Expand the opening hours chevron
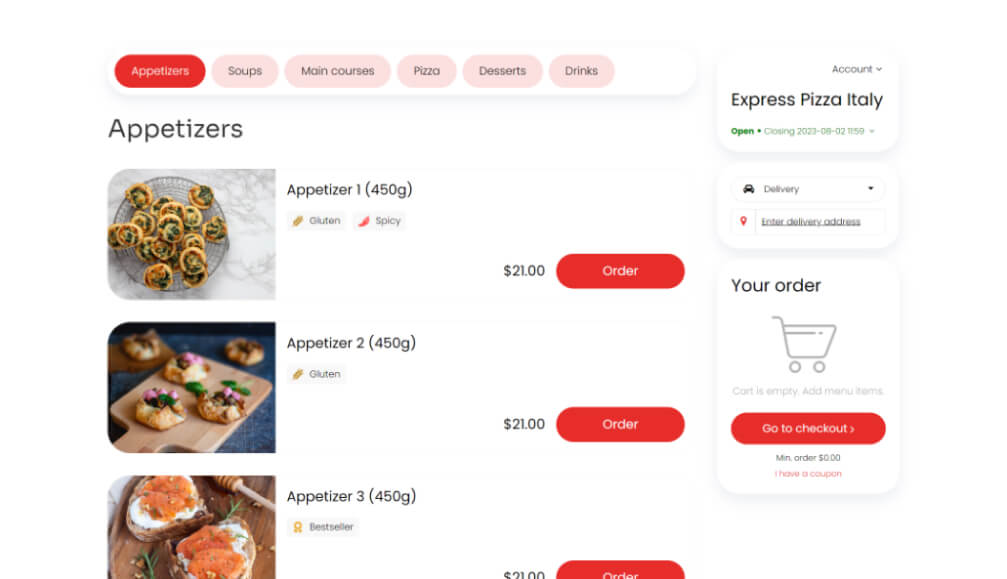1007x579 pixels. (x=872, y=131)
